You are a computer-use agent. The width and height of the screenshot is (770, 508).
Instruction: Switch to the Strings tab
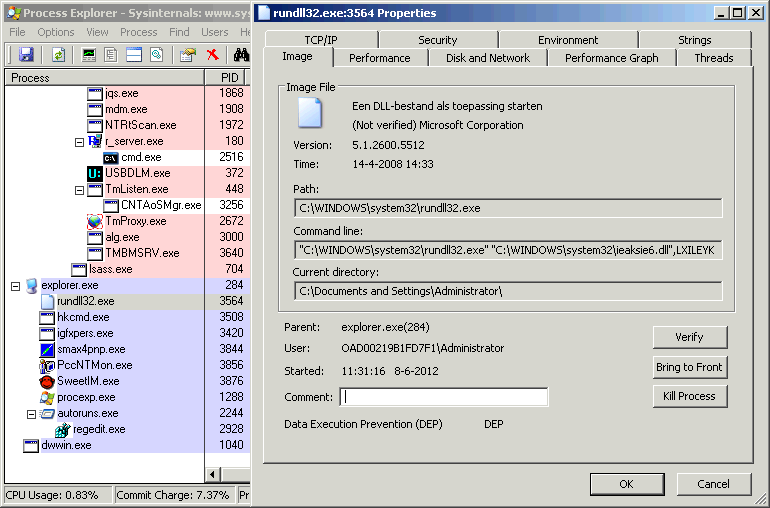(695, 40)
